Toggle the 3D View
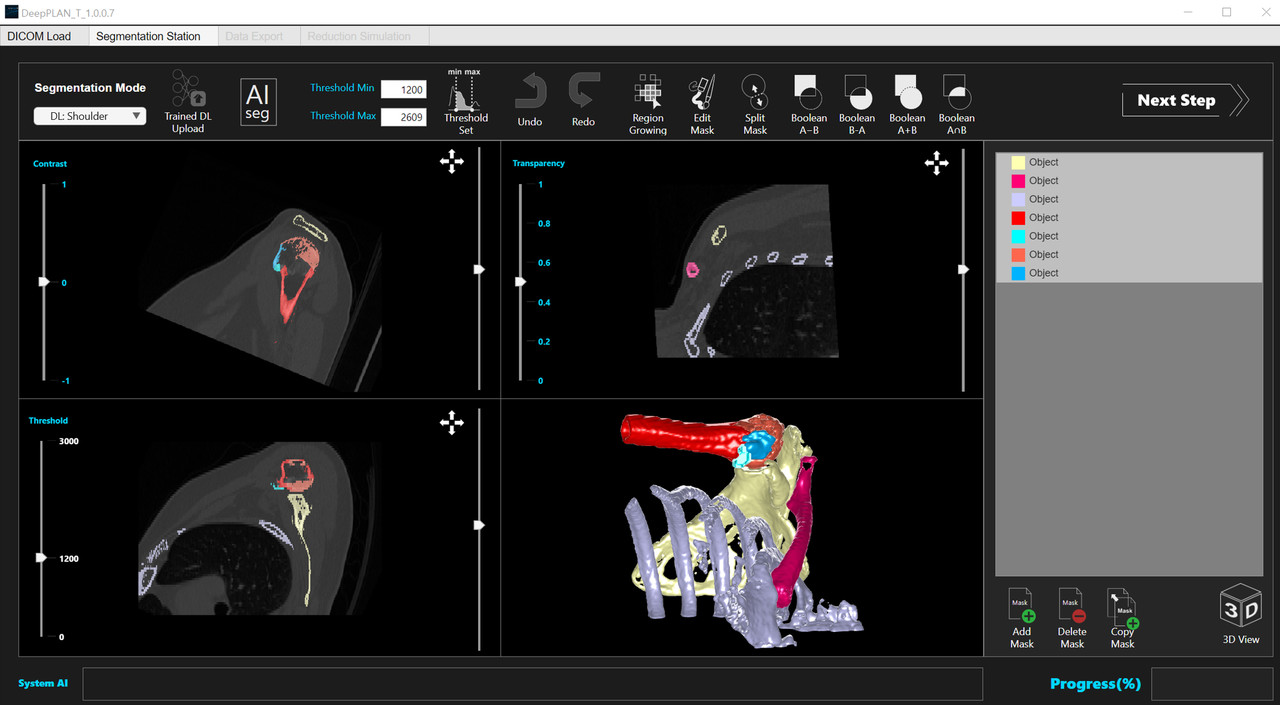Screen dimensions: 1280x705 pos(1240,613)
